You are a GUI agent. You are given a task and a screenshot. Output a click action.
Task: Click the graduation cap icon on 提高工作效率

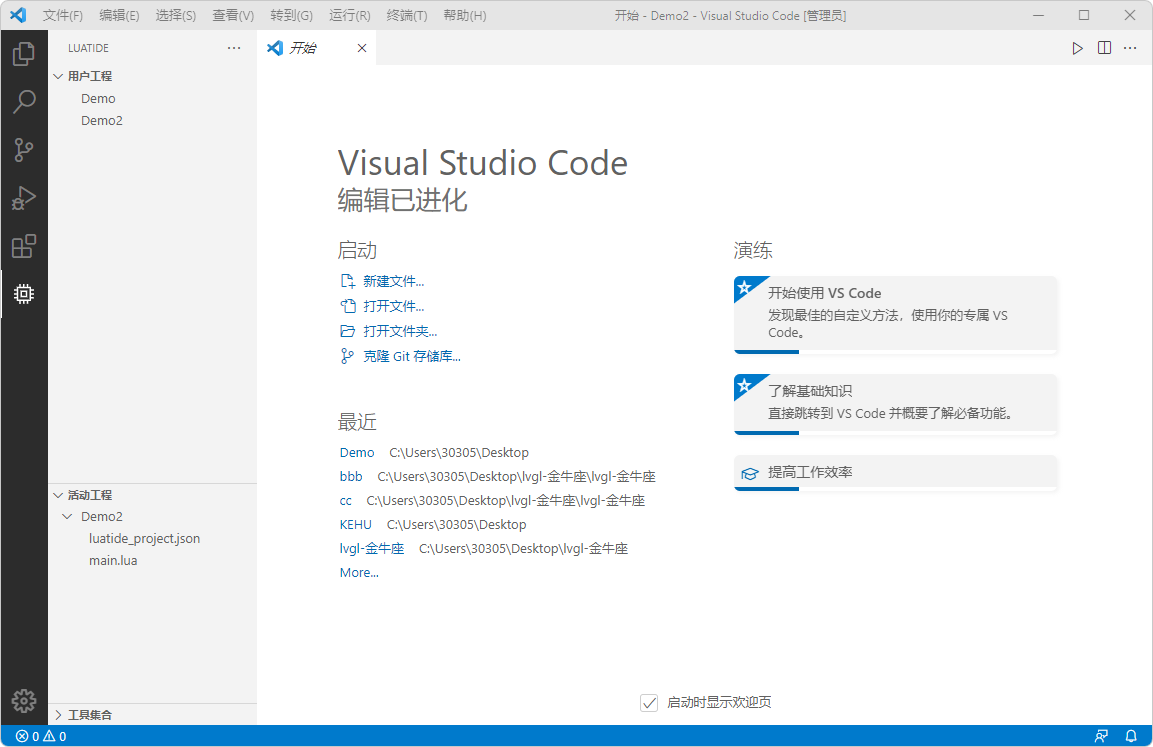coord(749,473)
